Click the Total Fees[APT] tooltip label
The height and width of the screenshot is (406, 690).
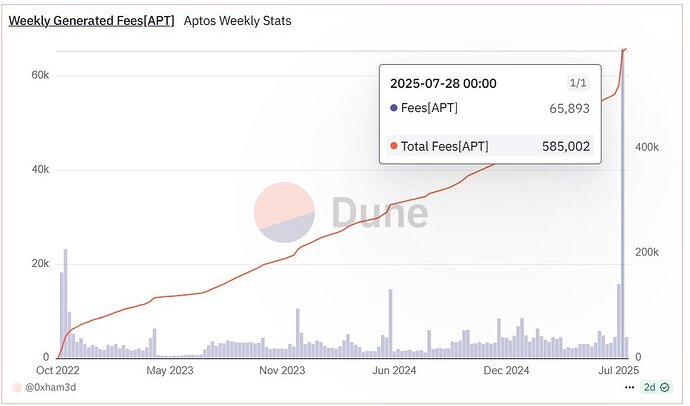point(444,146)
